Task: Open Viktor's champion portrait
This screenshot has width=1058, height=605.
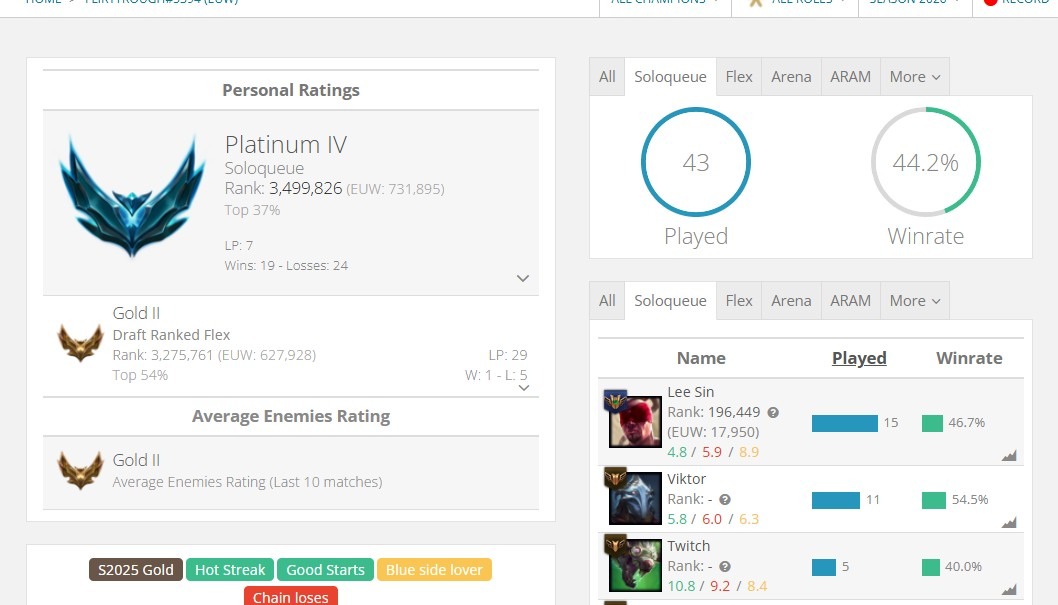Action: coord(635,498)
